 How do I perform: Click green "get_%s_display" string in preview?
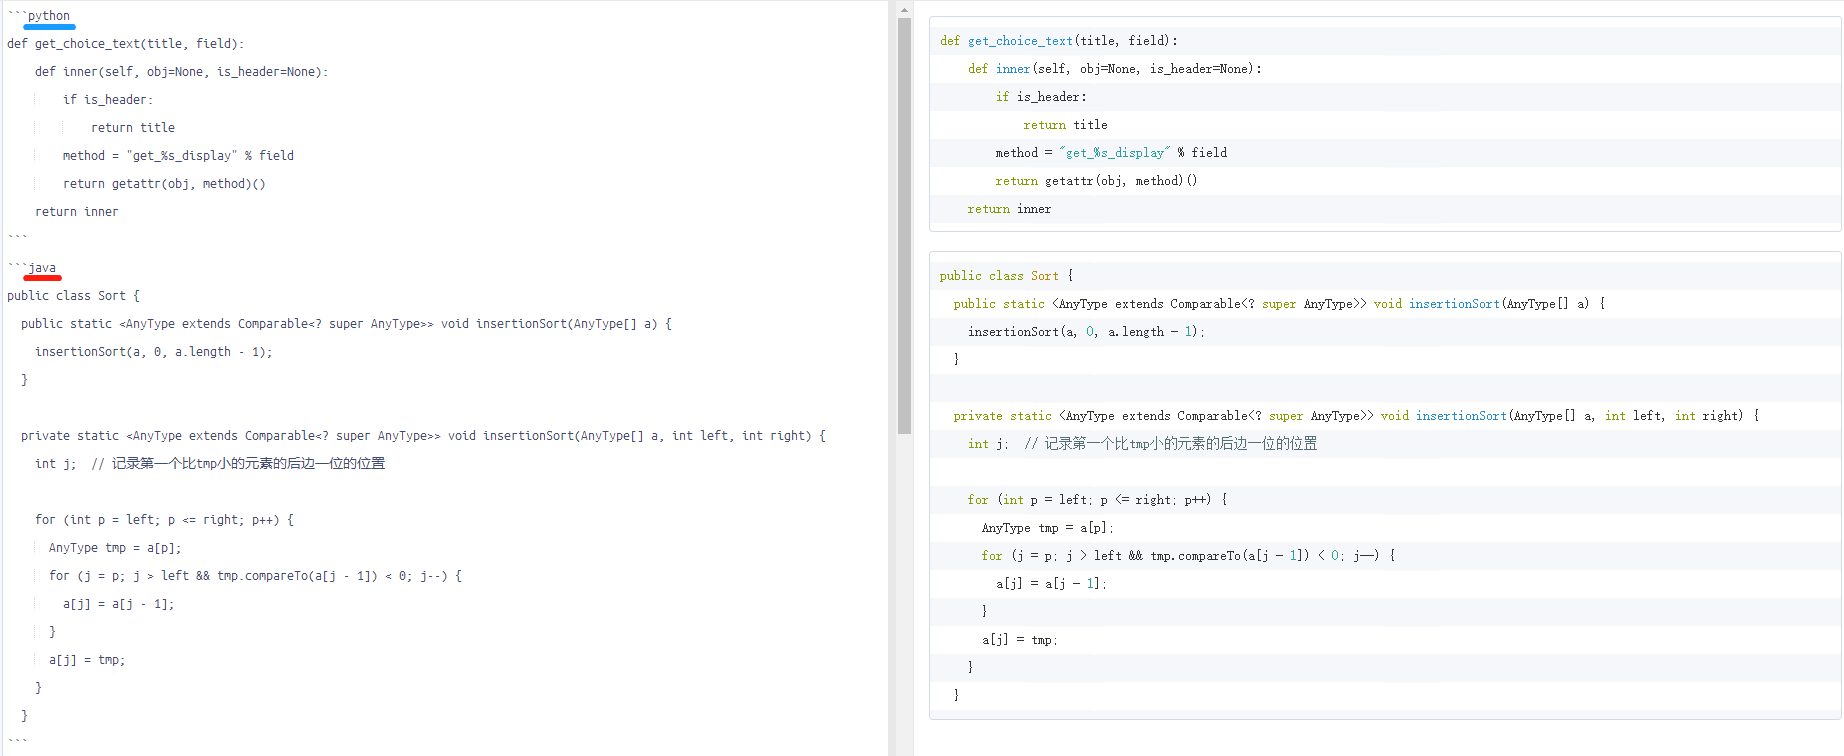pos(1114,153)
